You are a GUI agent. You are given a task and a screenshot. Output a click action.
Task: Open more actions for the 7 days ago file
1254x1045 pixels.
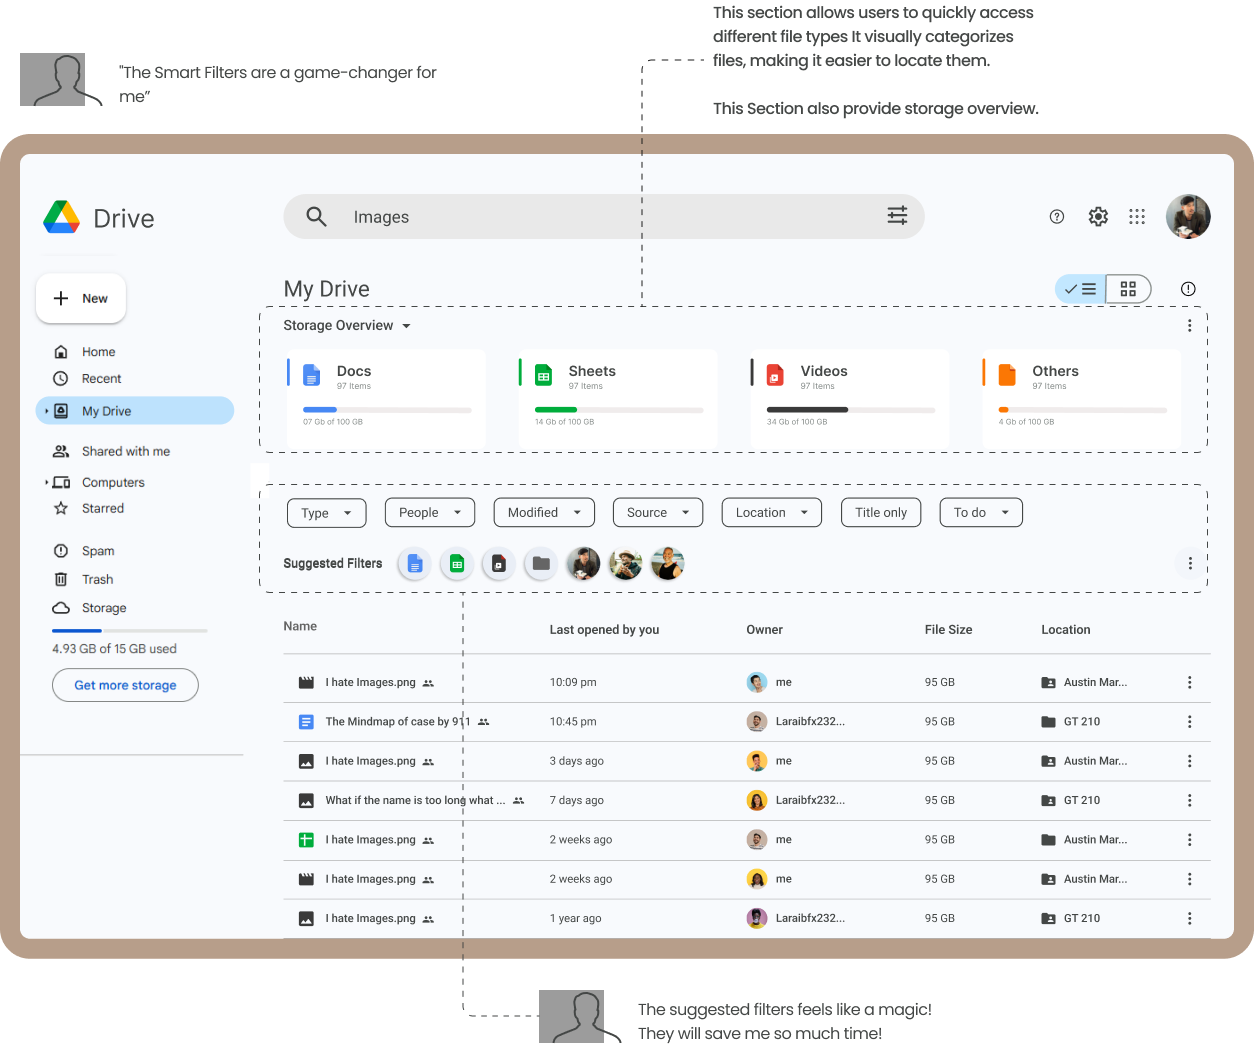[x=1189, y=800]
